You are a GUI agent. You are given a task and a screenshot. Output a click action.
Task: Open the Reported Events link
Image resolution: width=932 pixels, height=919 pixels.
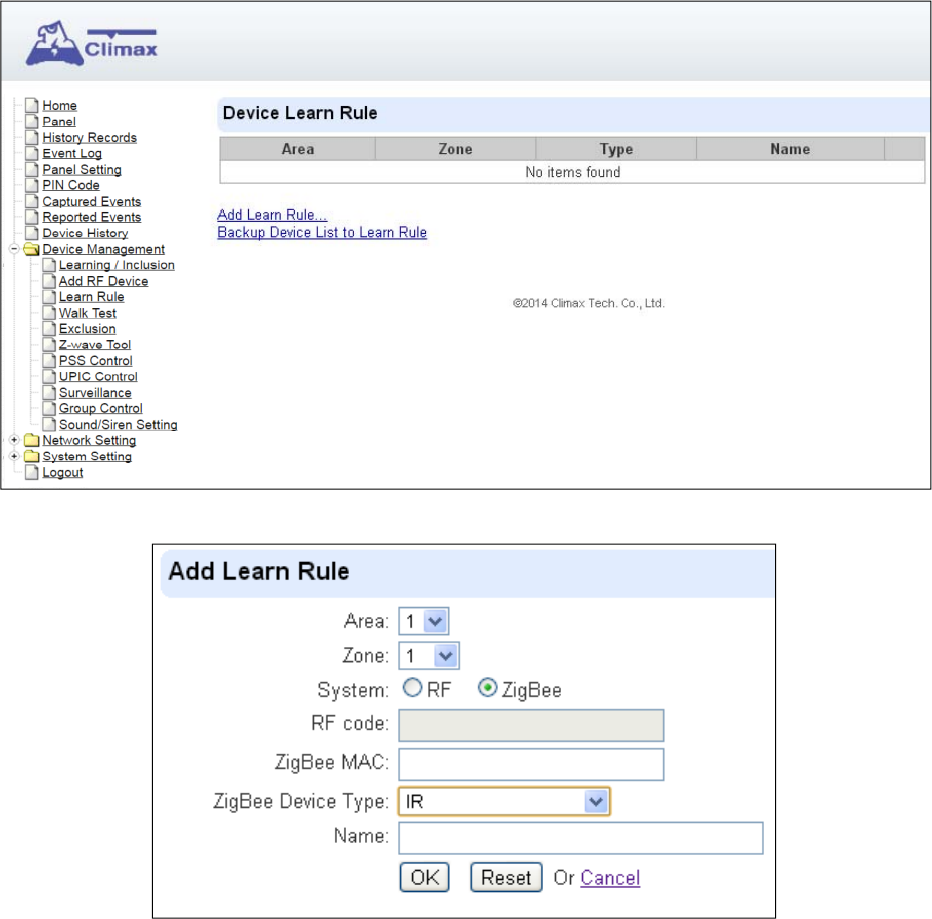click(92, 217)
